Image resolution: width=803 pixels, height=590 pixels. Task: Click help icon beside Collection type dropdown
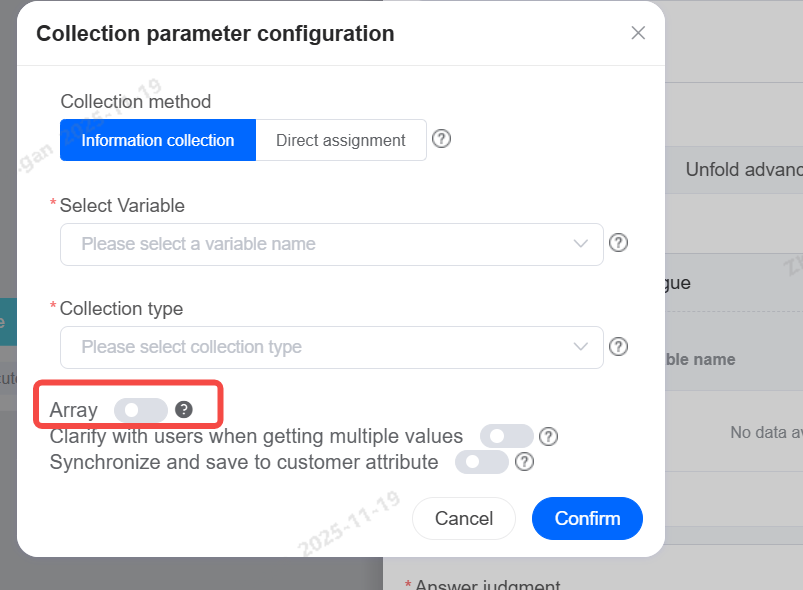pyautogui.click(x=618, y=346)
